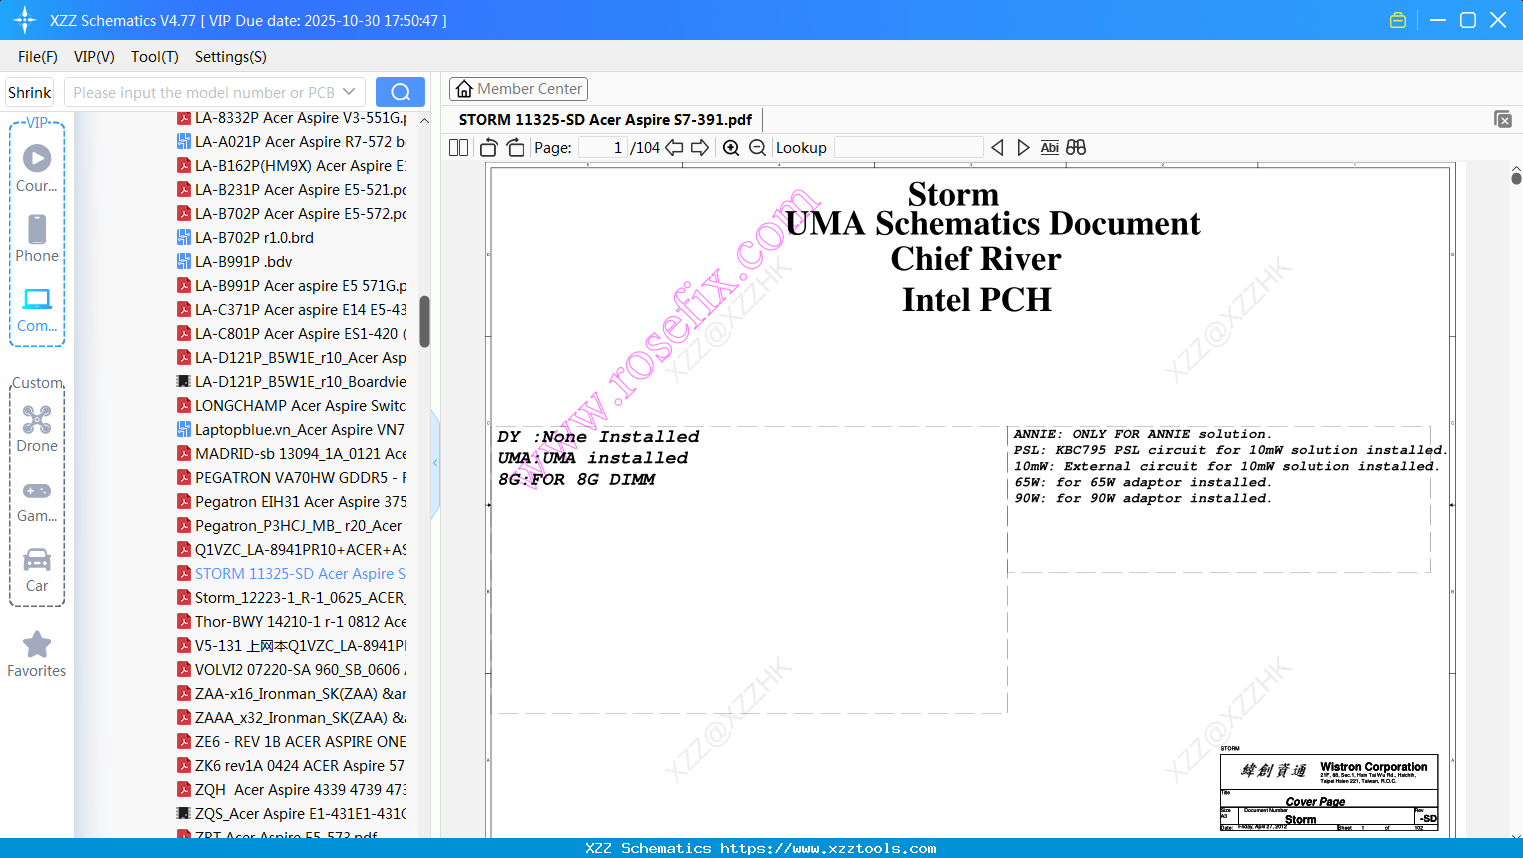
Task: Open LA-D121P_B5W1E_r10_Boardview file
Action: coord(292,382)
